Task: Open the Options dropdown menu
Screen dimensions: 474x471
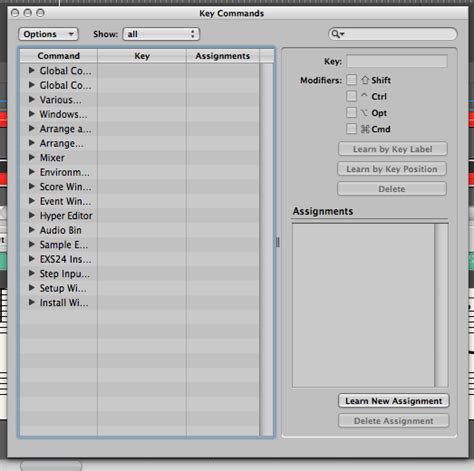Action: 48,34
